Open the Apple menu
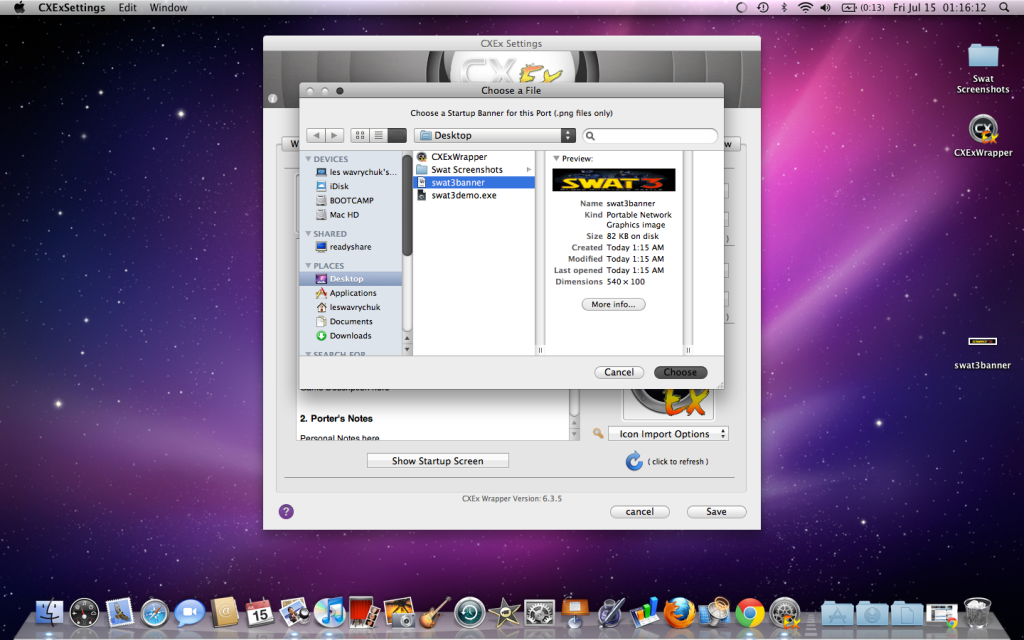1024x640 pixels. click(x=19, y=8)
